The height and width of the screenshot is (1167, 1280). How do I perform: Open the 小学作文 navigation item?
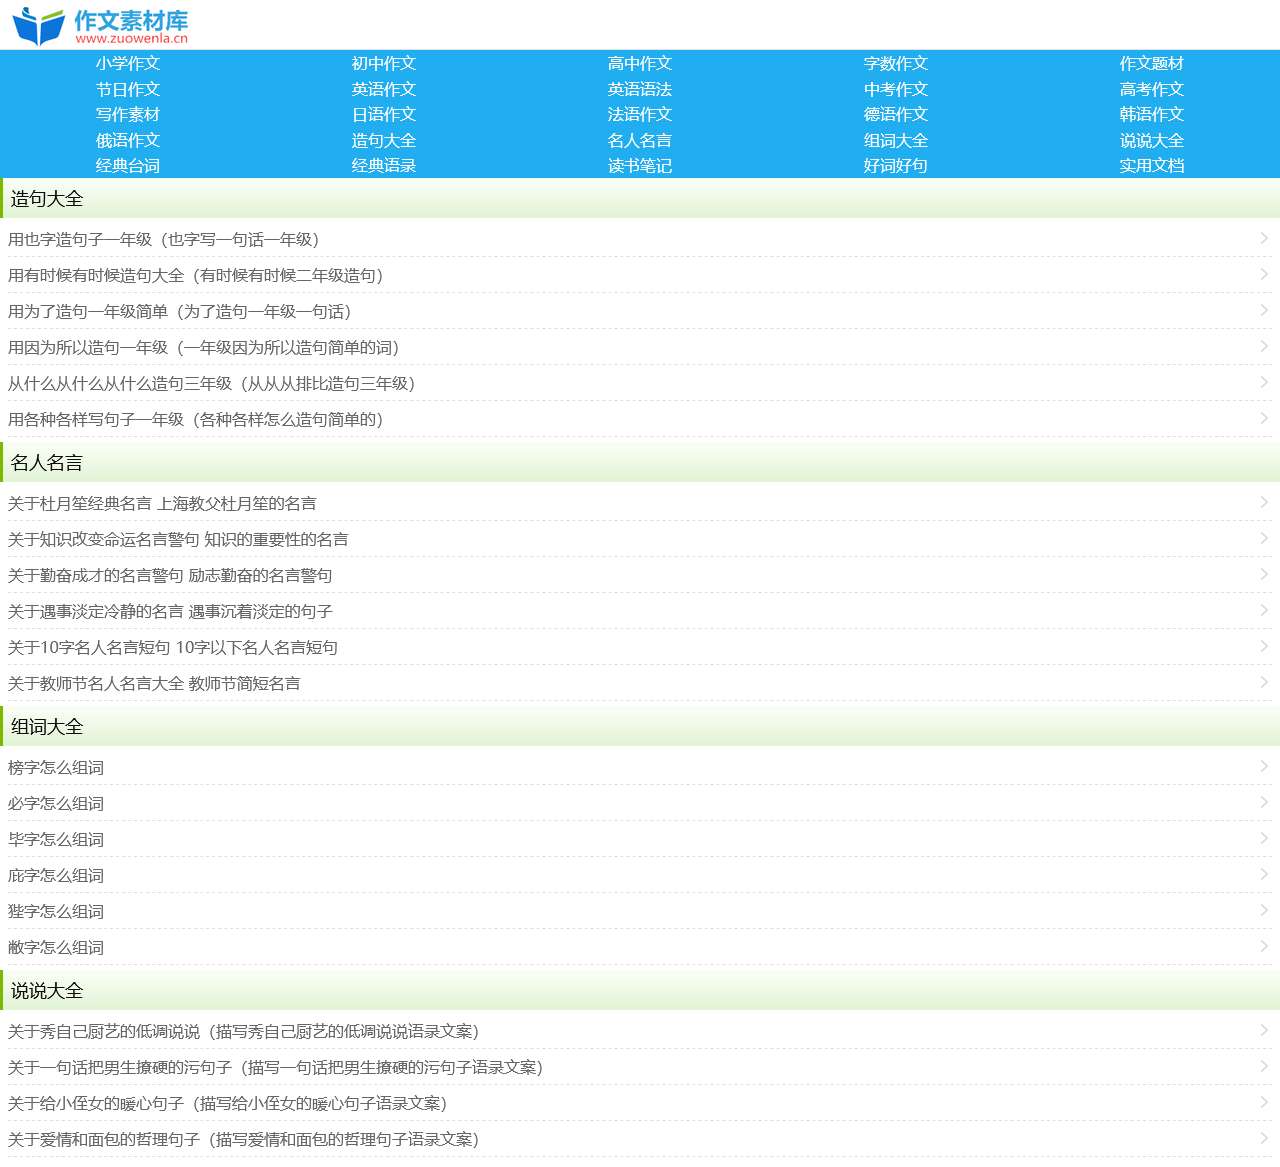[128, 63]
